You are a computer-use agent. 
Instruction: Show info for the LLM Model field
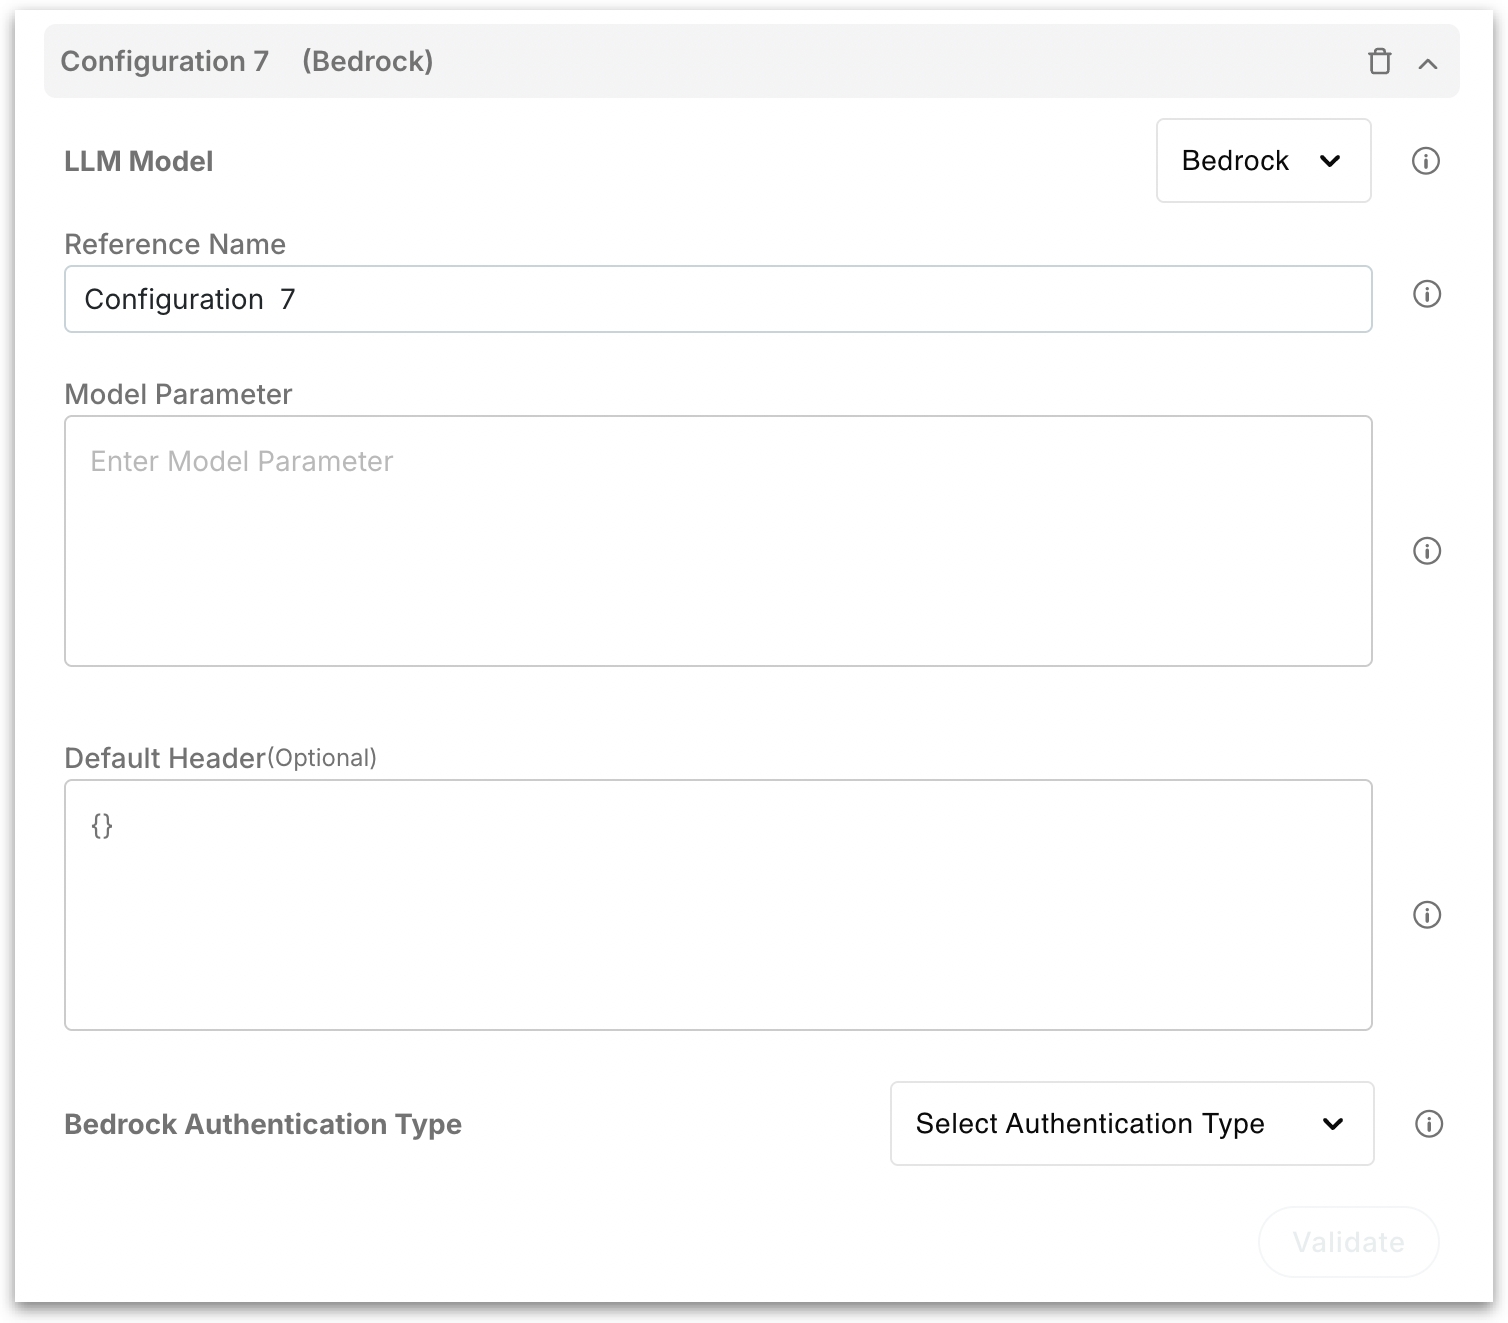pyautogui.click(x=1425, y=161)
